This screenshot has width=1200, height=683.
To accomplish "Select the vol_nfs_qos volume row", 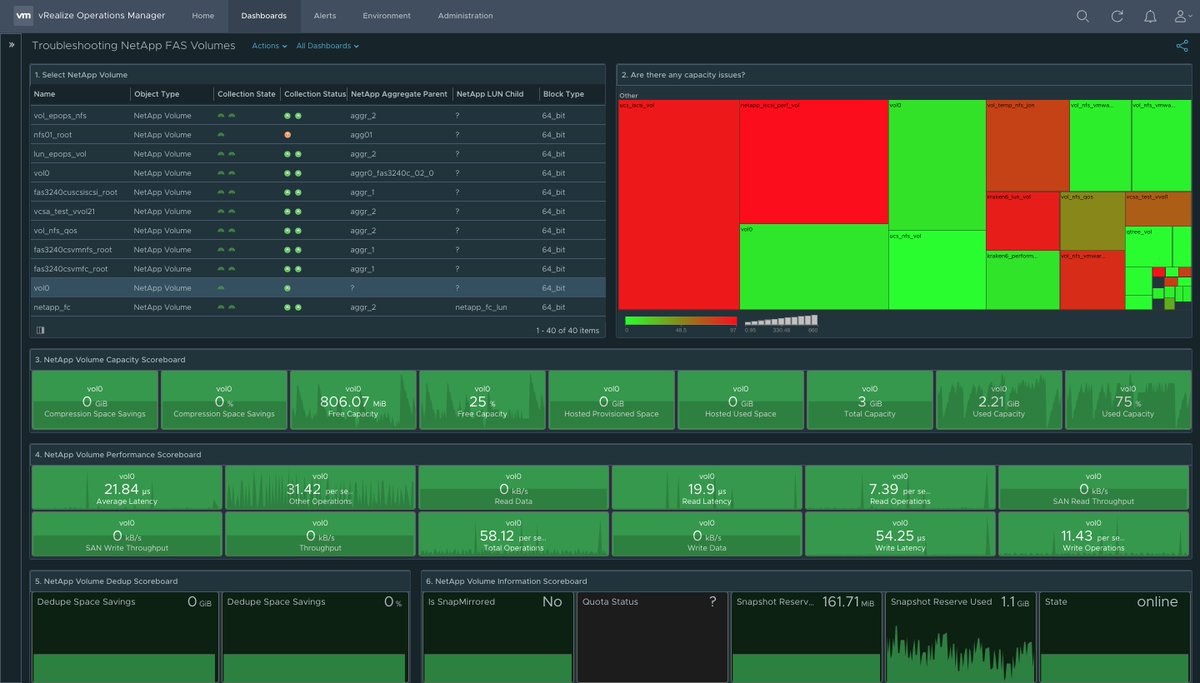I will tap(317, 230).
